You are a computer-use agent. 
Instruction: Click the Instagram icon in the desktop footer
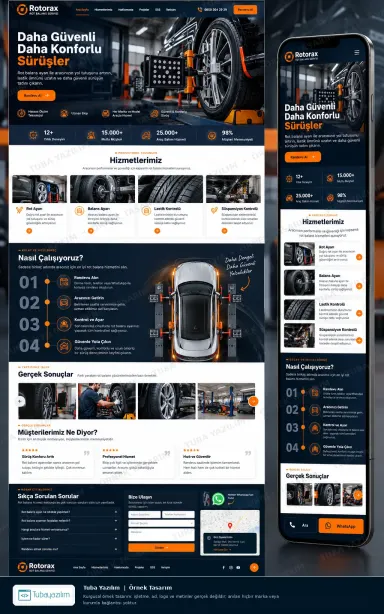231,567
